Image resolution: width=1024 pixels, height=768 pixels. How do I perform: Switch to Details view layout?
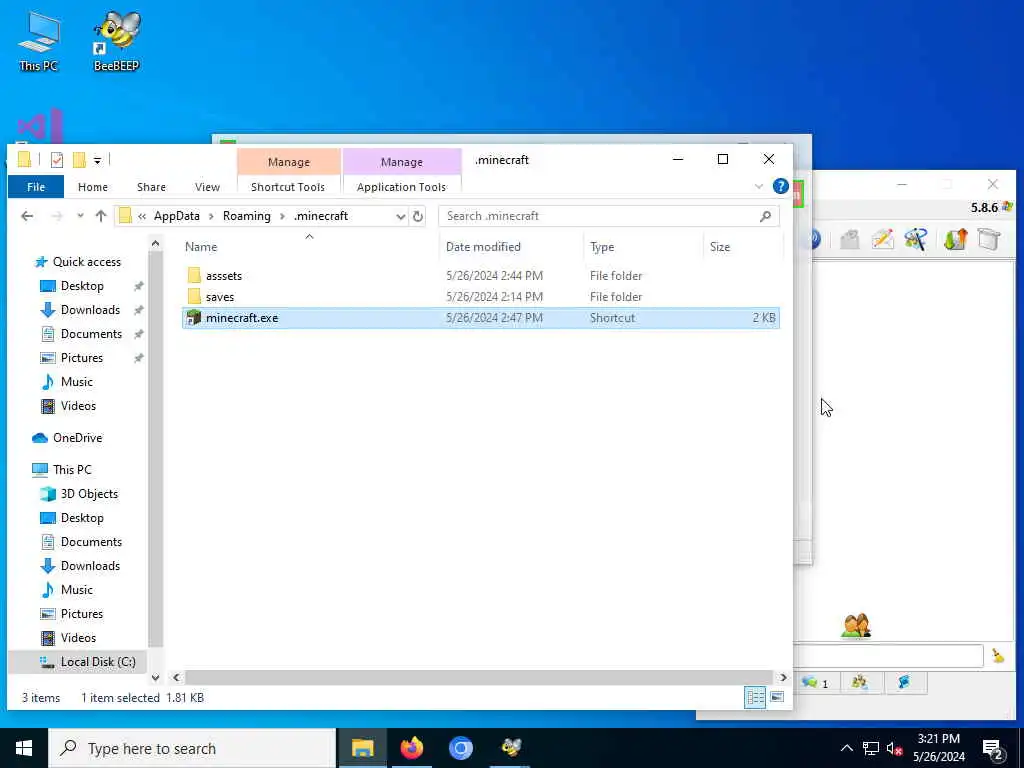tap(755, 697)
